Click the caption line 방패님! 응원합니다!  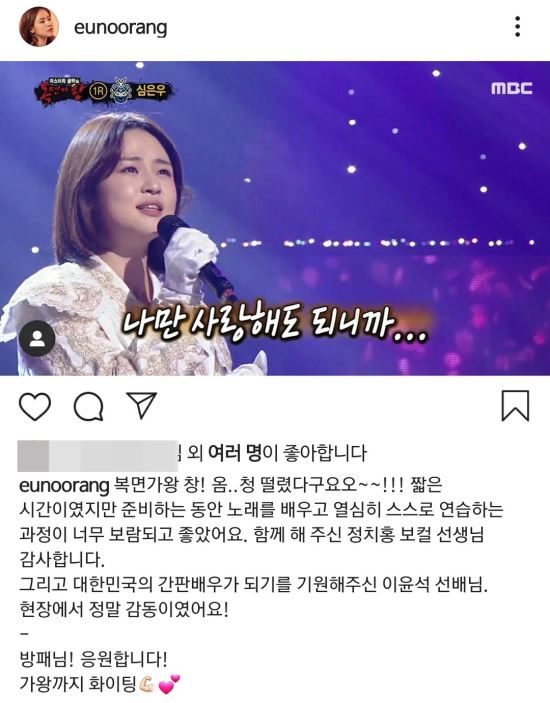93,659
